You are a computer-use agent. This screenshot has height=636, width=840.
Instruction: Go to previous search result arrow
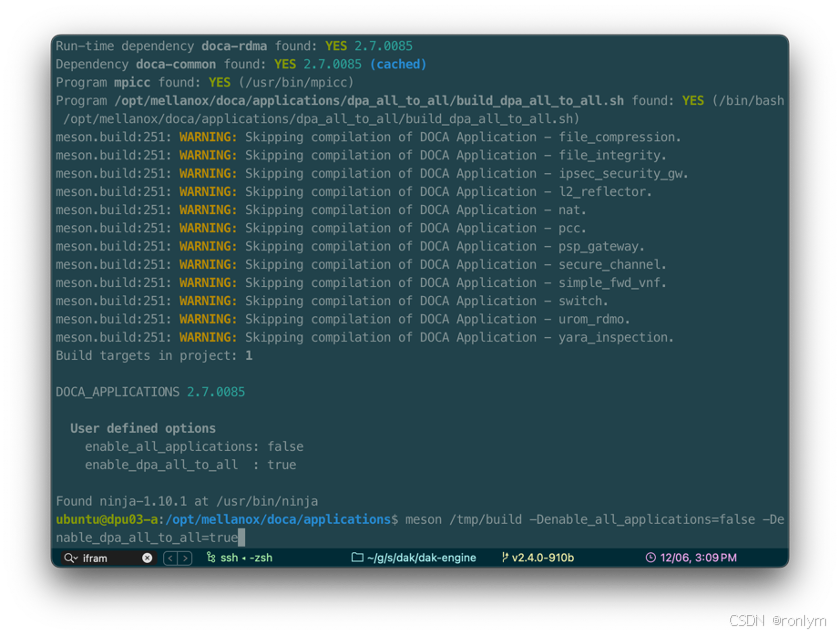[170, 558]
